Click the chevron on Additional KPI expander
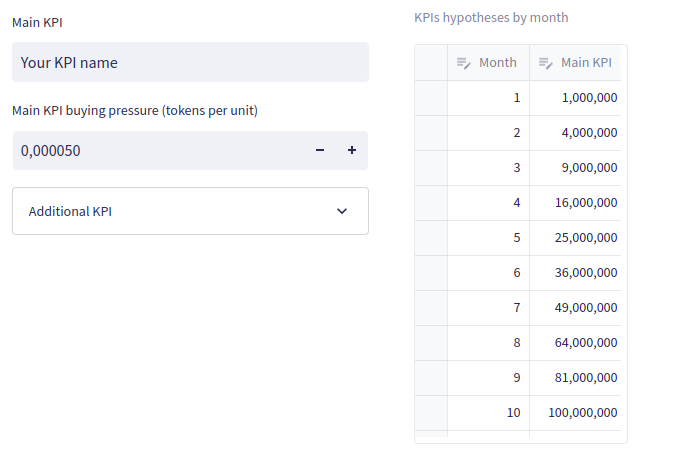This screenshot has width=695, height=453. click(x=342, y=211)
